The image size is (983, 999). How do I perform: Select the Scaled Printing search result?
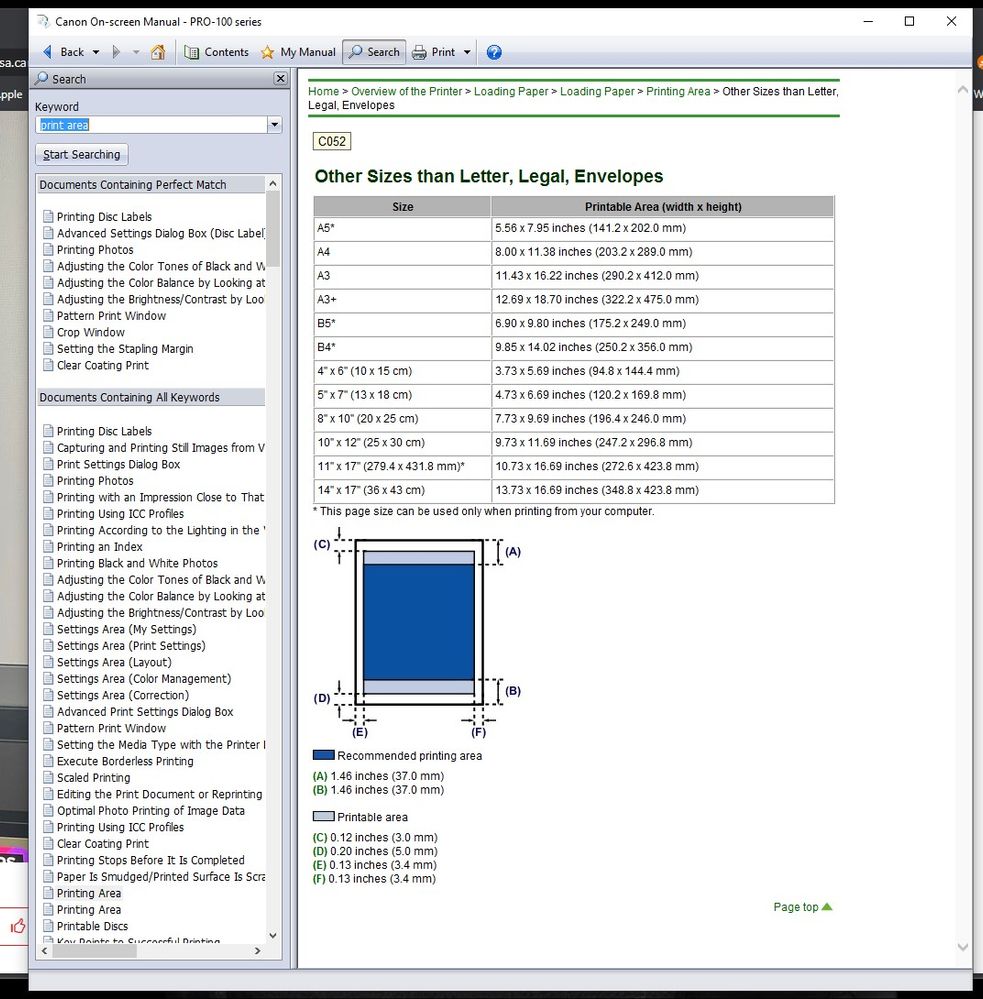click(96, 777)
